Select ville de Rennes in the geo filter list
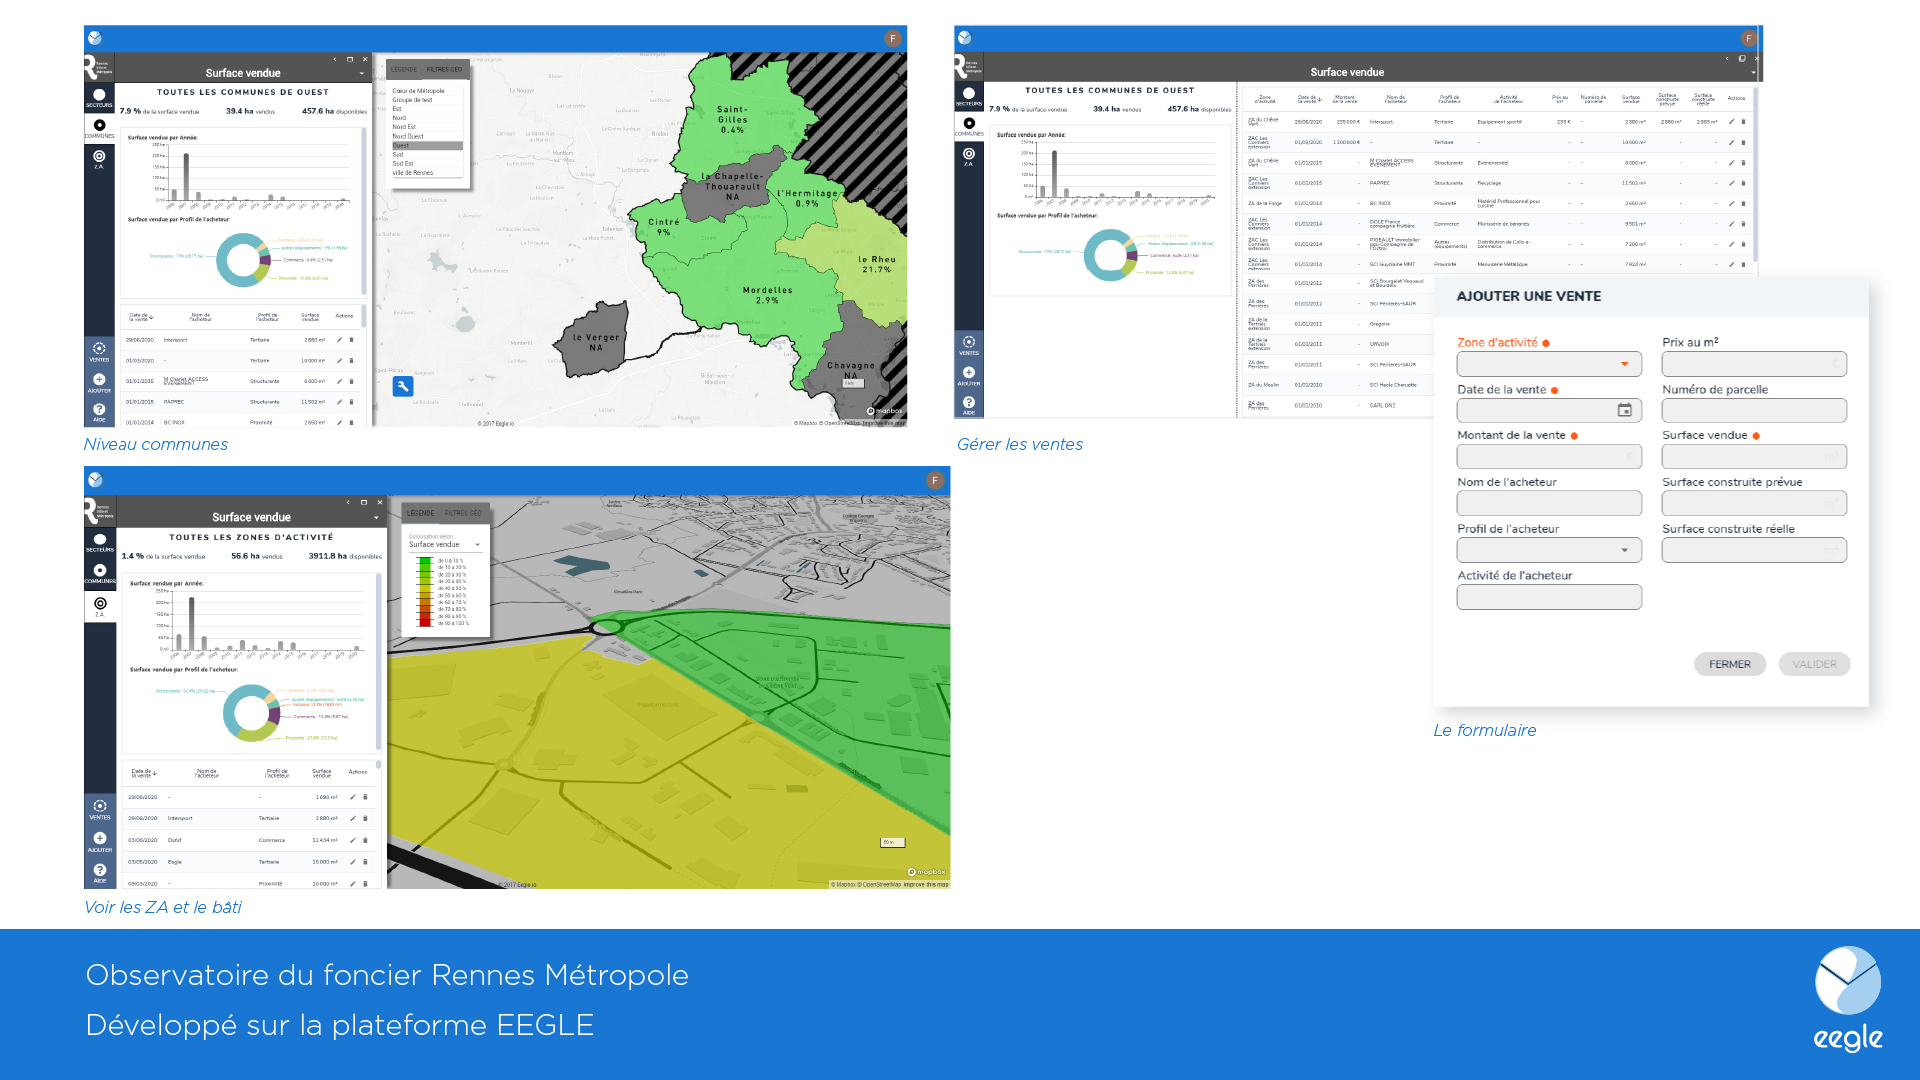1920x1080 pixels. coord(427,173)
